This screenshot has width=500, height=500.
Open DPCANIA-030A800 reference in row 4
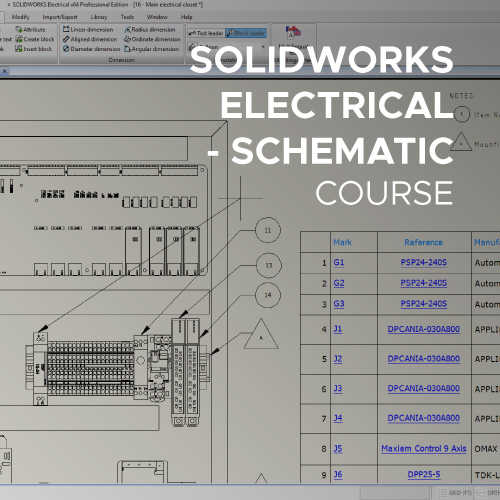(x=424, y=329)
